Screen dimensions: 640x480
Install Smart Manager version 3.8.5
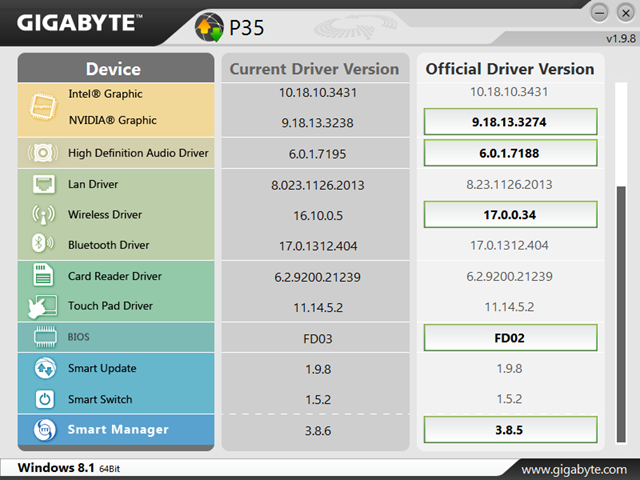point(510,430)
